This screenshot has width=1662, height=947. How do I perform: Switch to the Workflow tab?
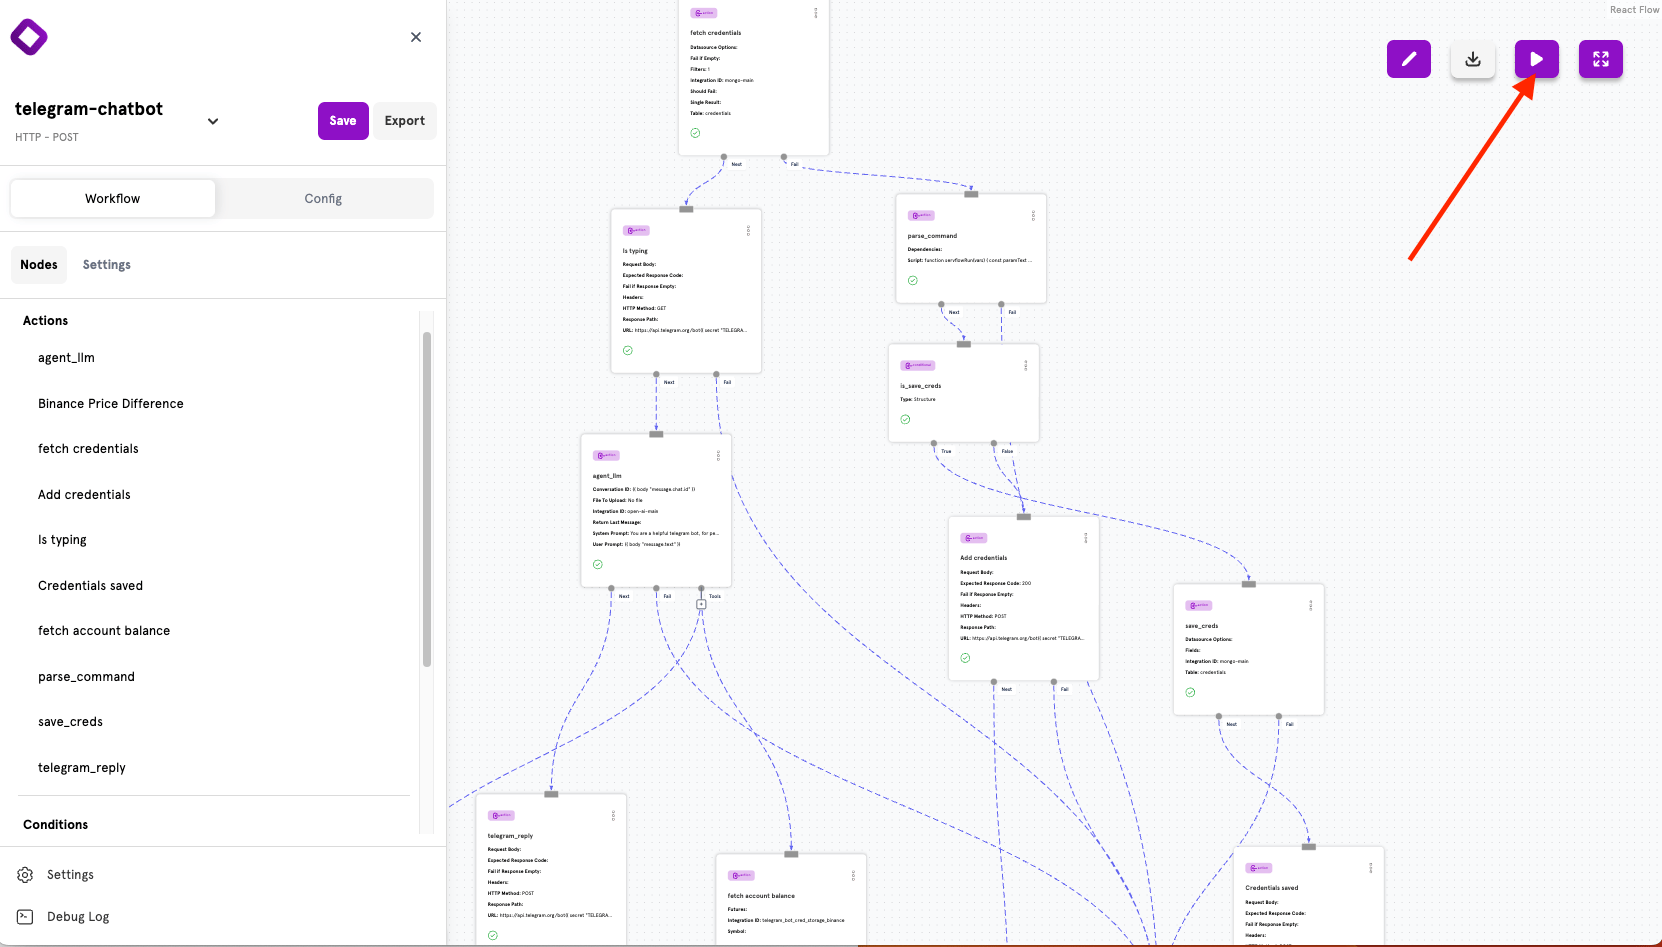(x=113, y=199)
